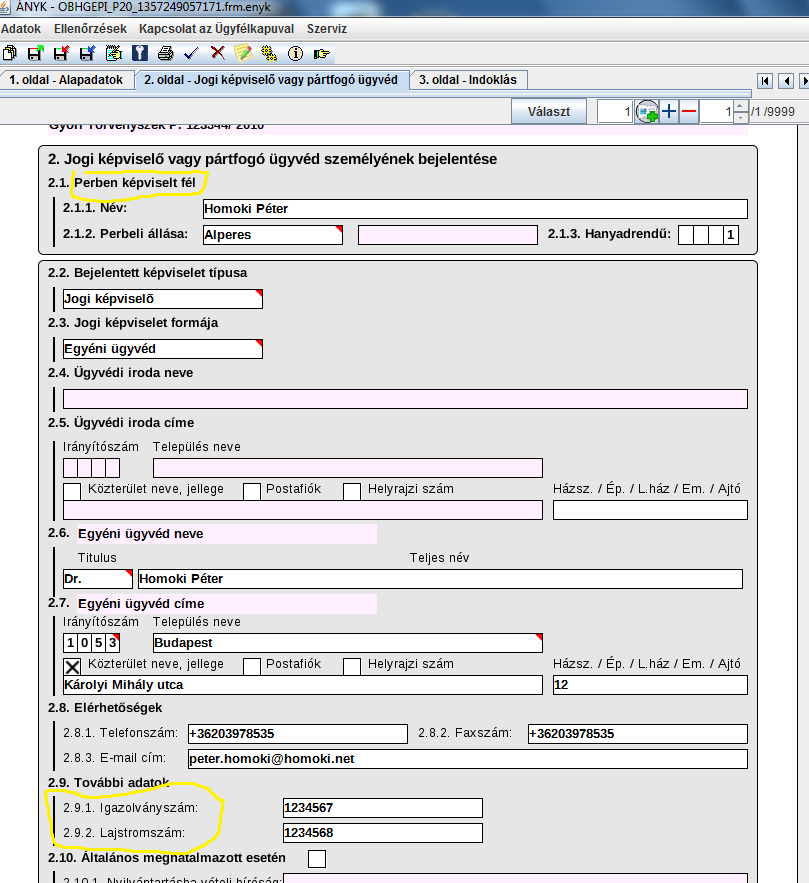Click the Teljes név field with Homoki Péter
The image size is (809, 883).
point(440,579)
